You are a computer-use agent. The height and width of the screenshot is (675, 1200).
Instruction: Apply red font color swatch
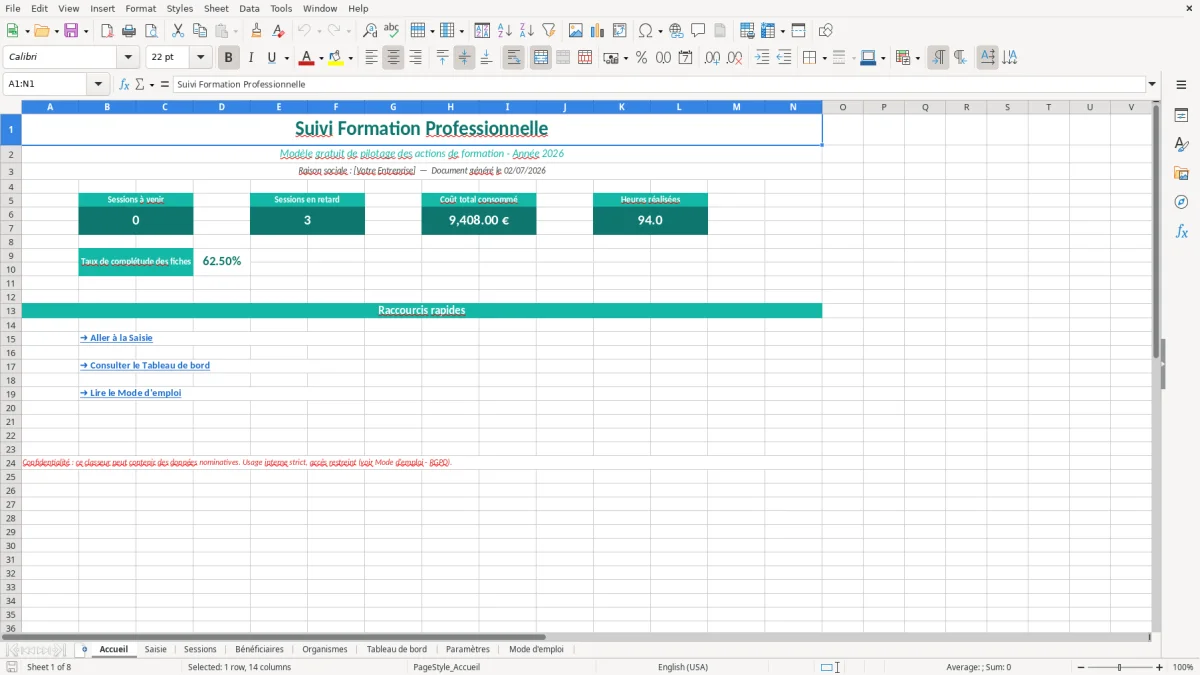[306, 58]
